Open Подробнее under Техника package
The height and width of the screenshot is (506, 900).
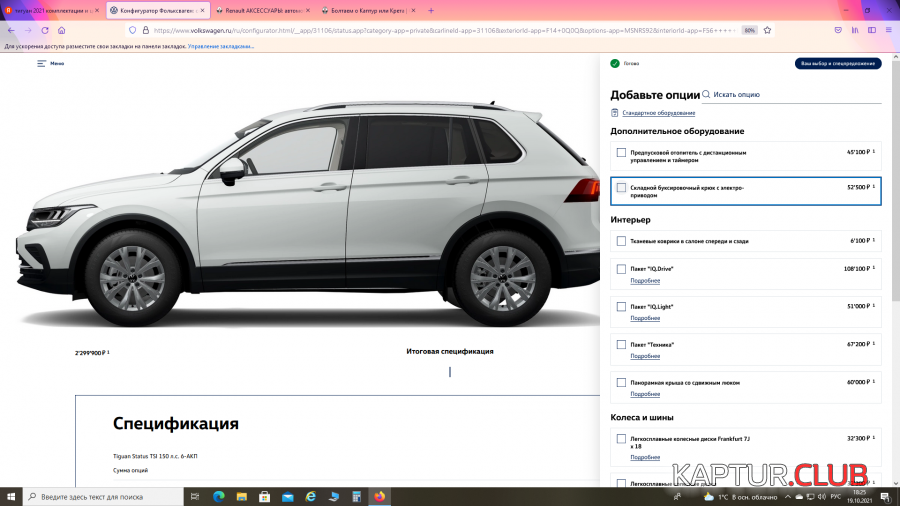coord(645,356)
